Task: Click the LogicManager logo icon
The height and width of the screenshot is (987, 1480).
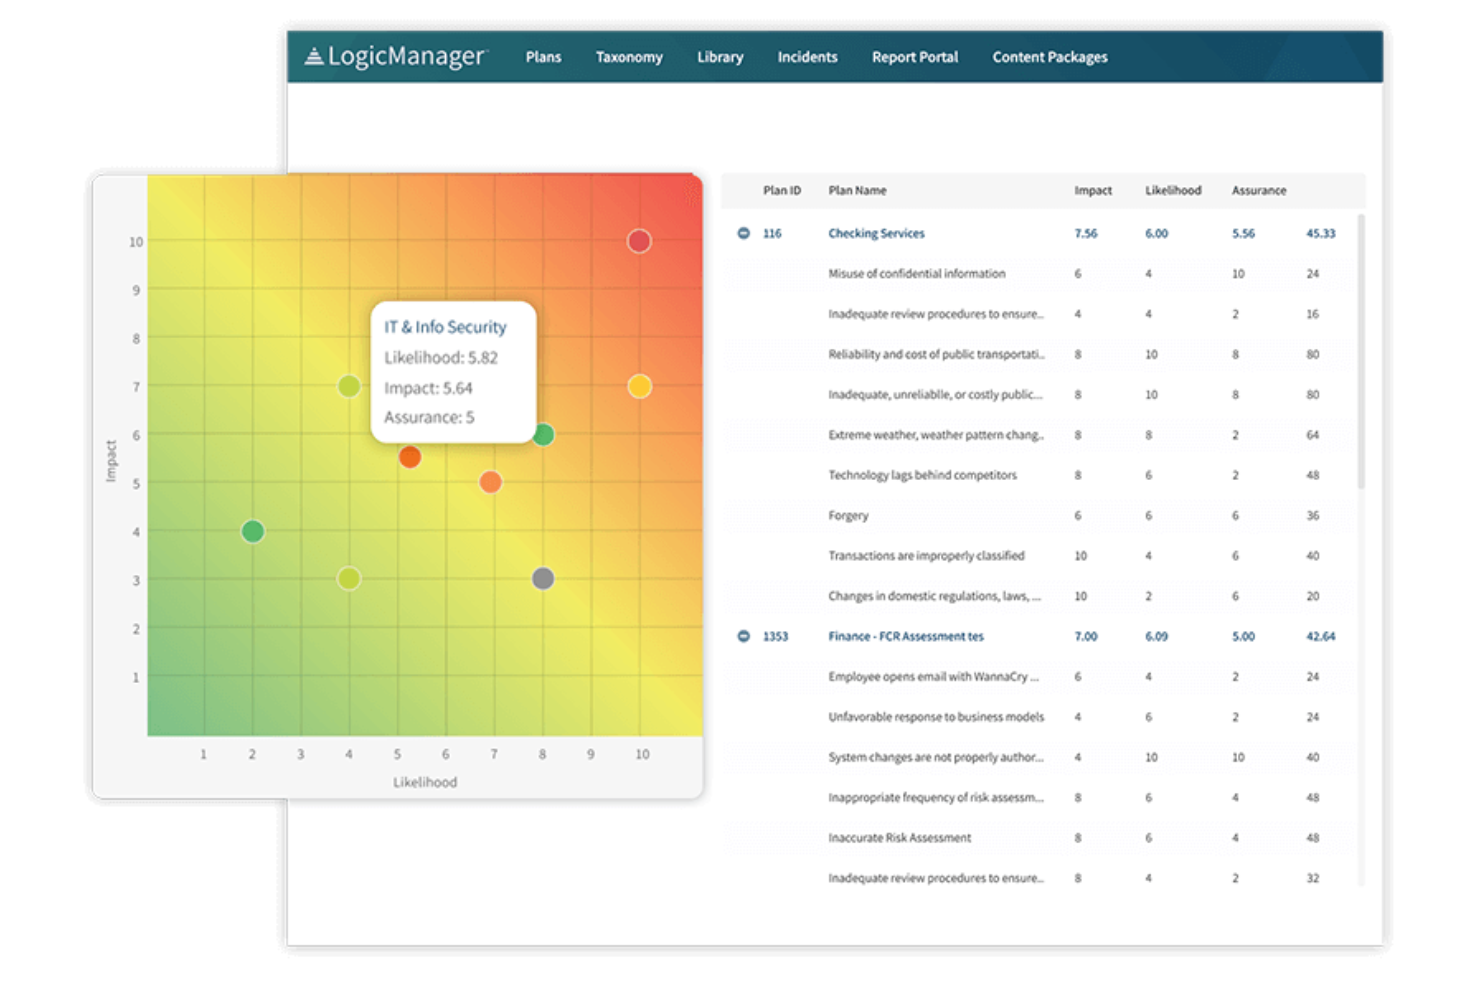Action: point(313,56)
